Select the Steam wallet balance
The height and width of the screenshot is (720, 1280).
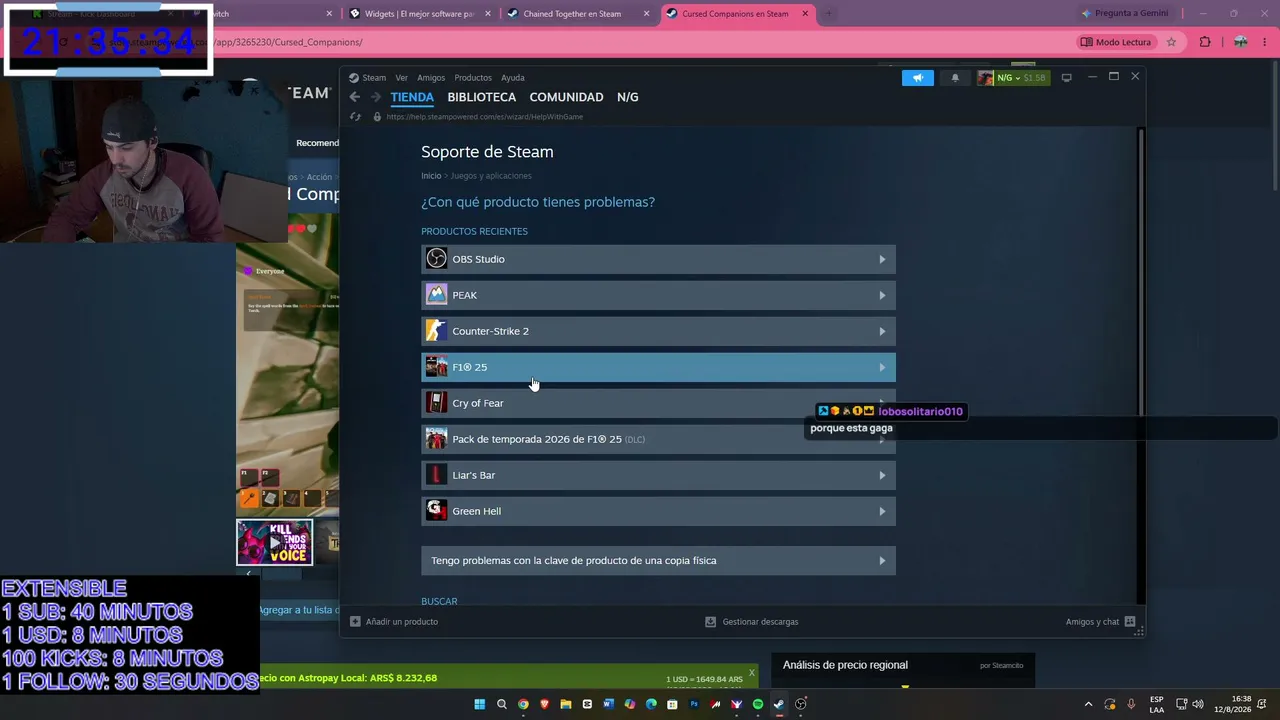point(1034,77)
